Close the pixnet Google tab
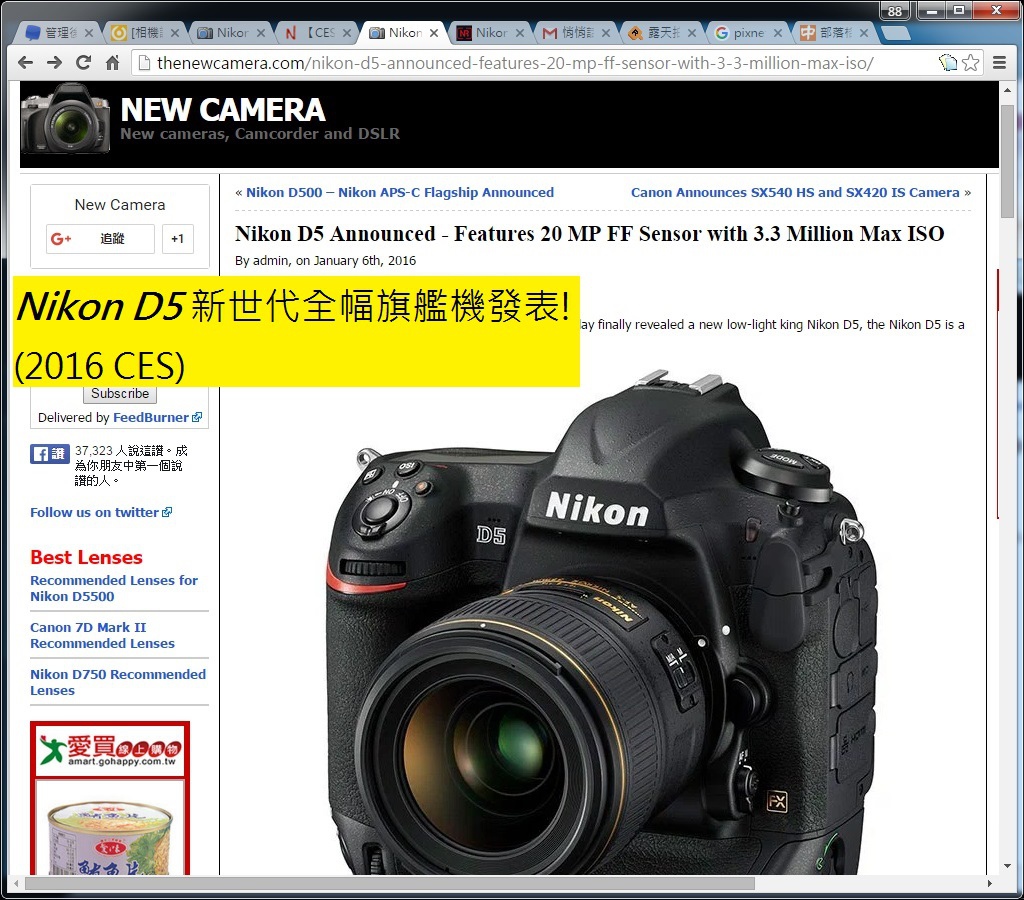The image size is (1024, 900). click(778, 33)
